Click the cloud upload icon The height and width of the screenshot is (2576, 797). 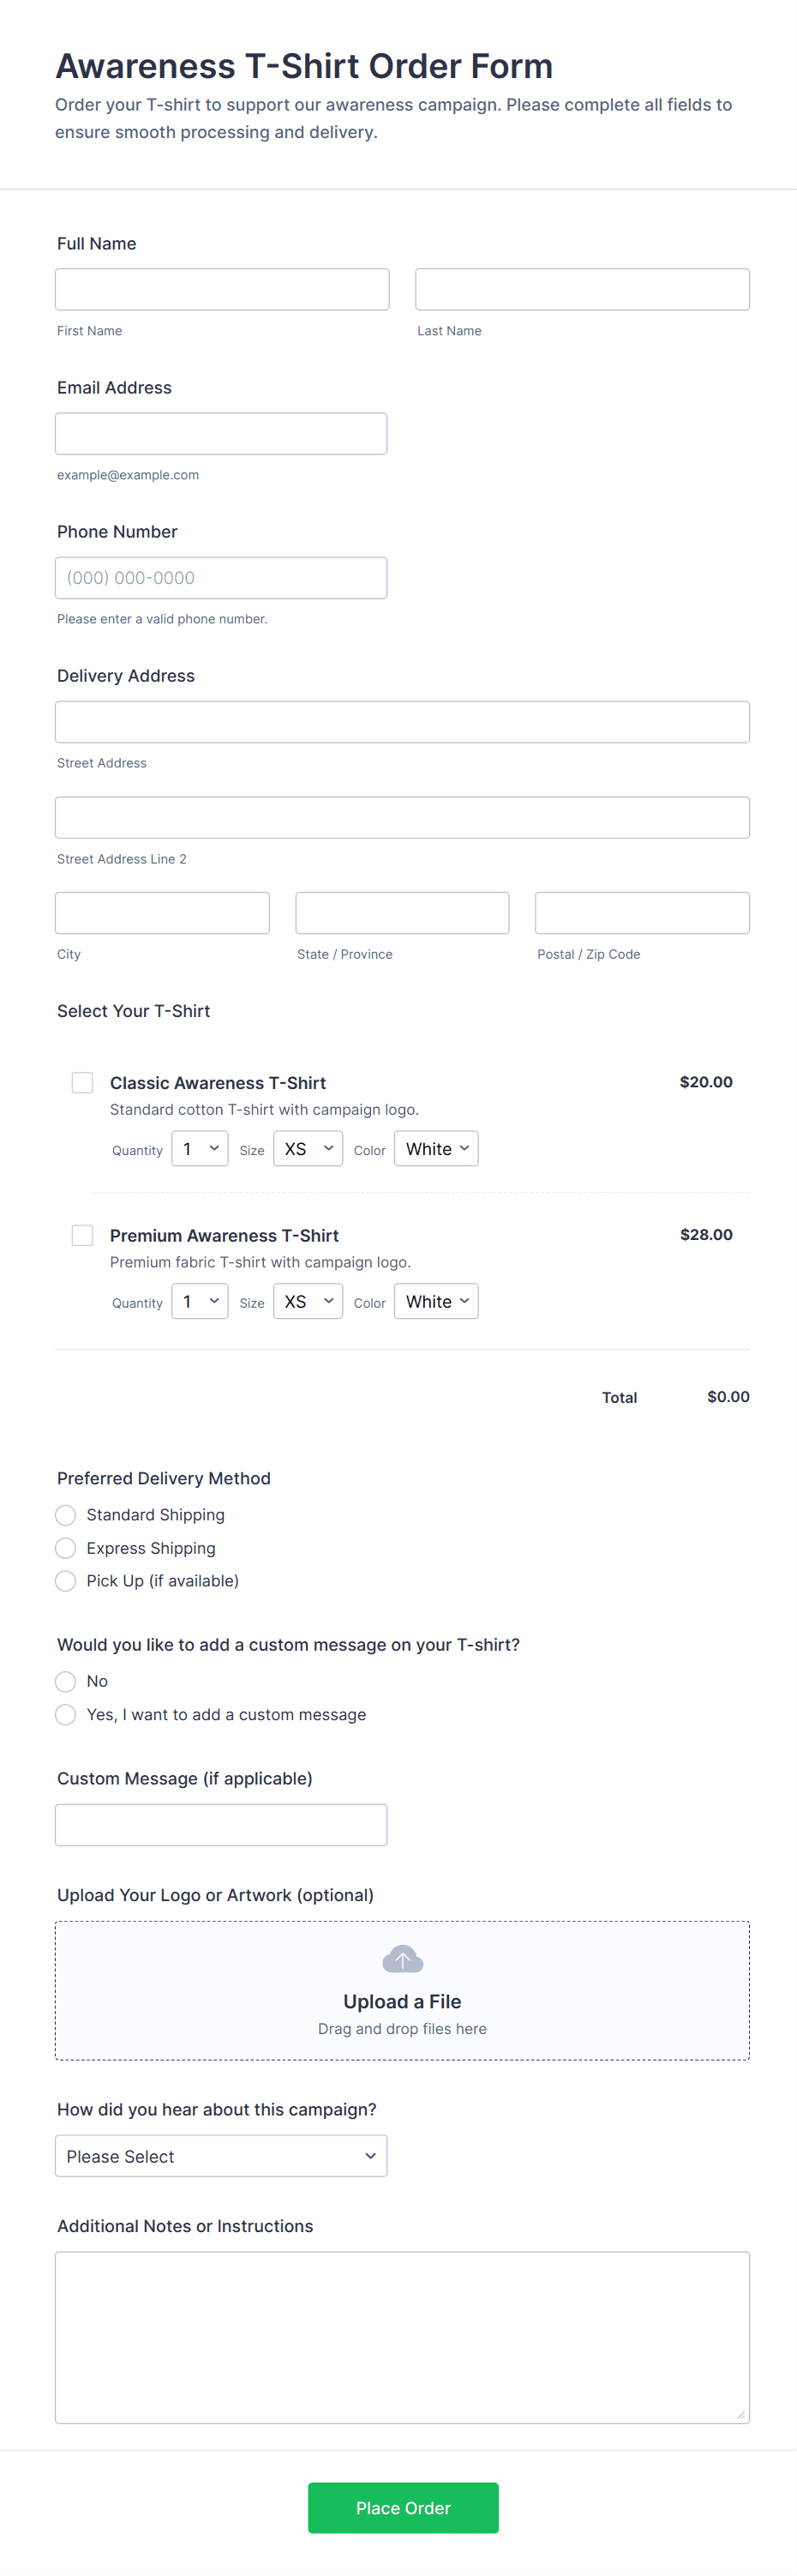tap(402, 1959)
